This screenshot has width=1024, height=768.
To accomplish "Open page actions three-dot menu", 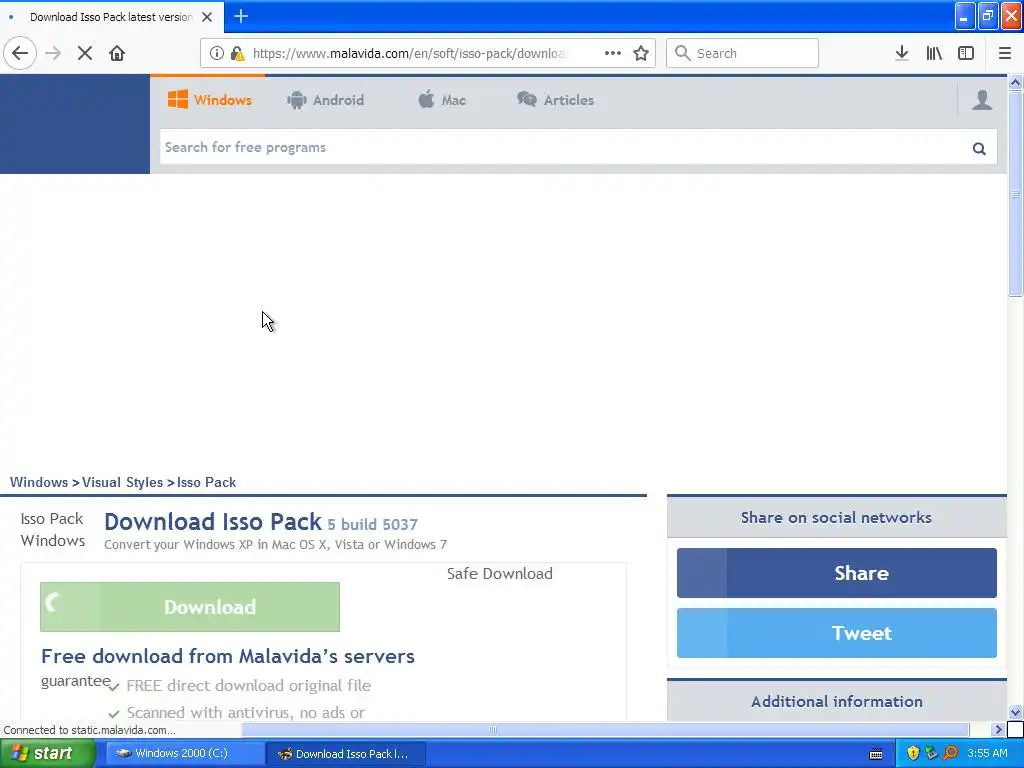I will pos(613,53).
